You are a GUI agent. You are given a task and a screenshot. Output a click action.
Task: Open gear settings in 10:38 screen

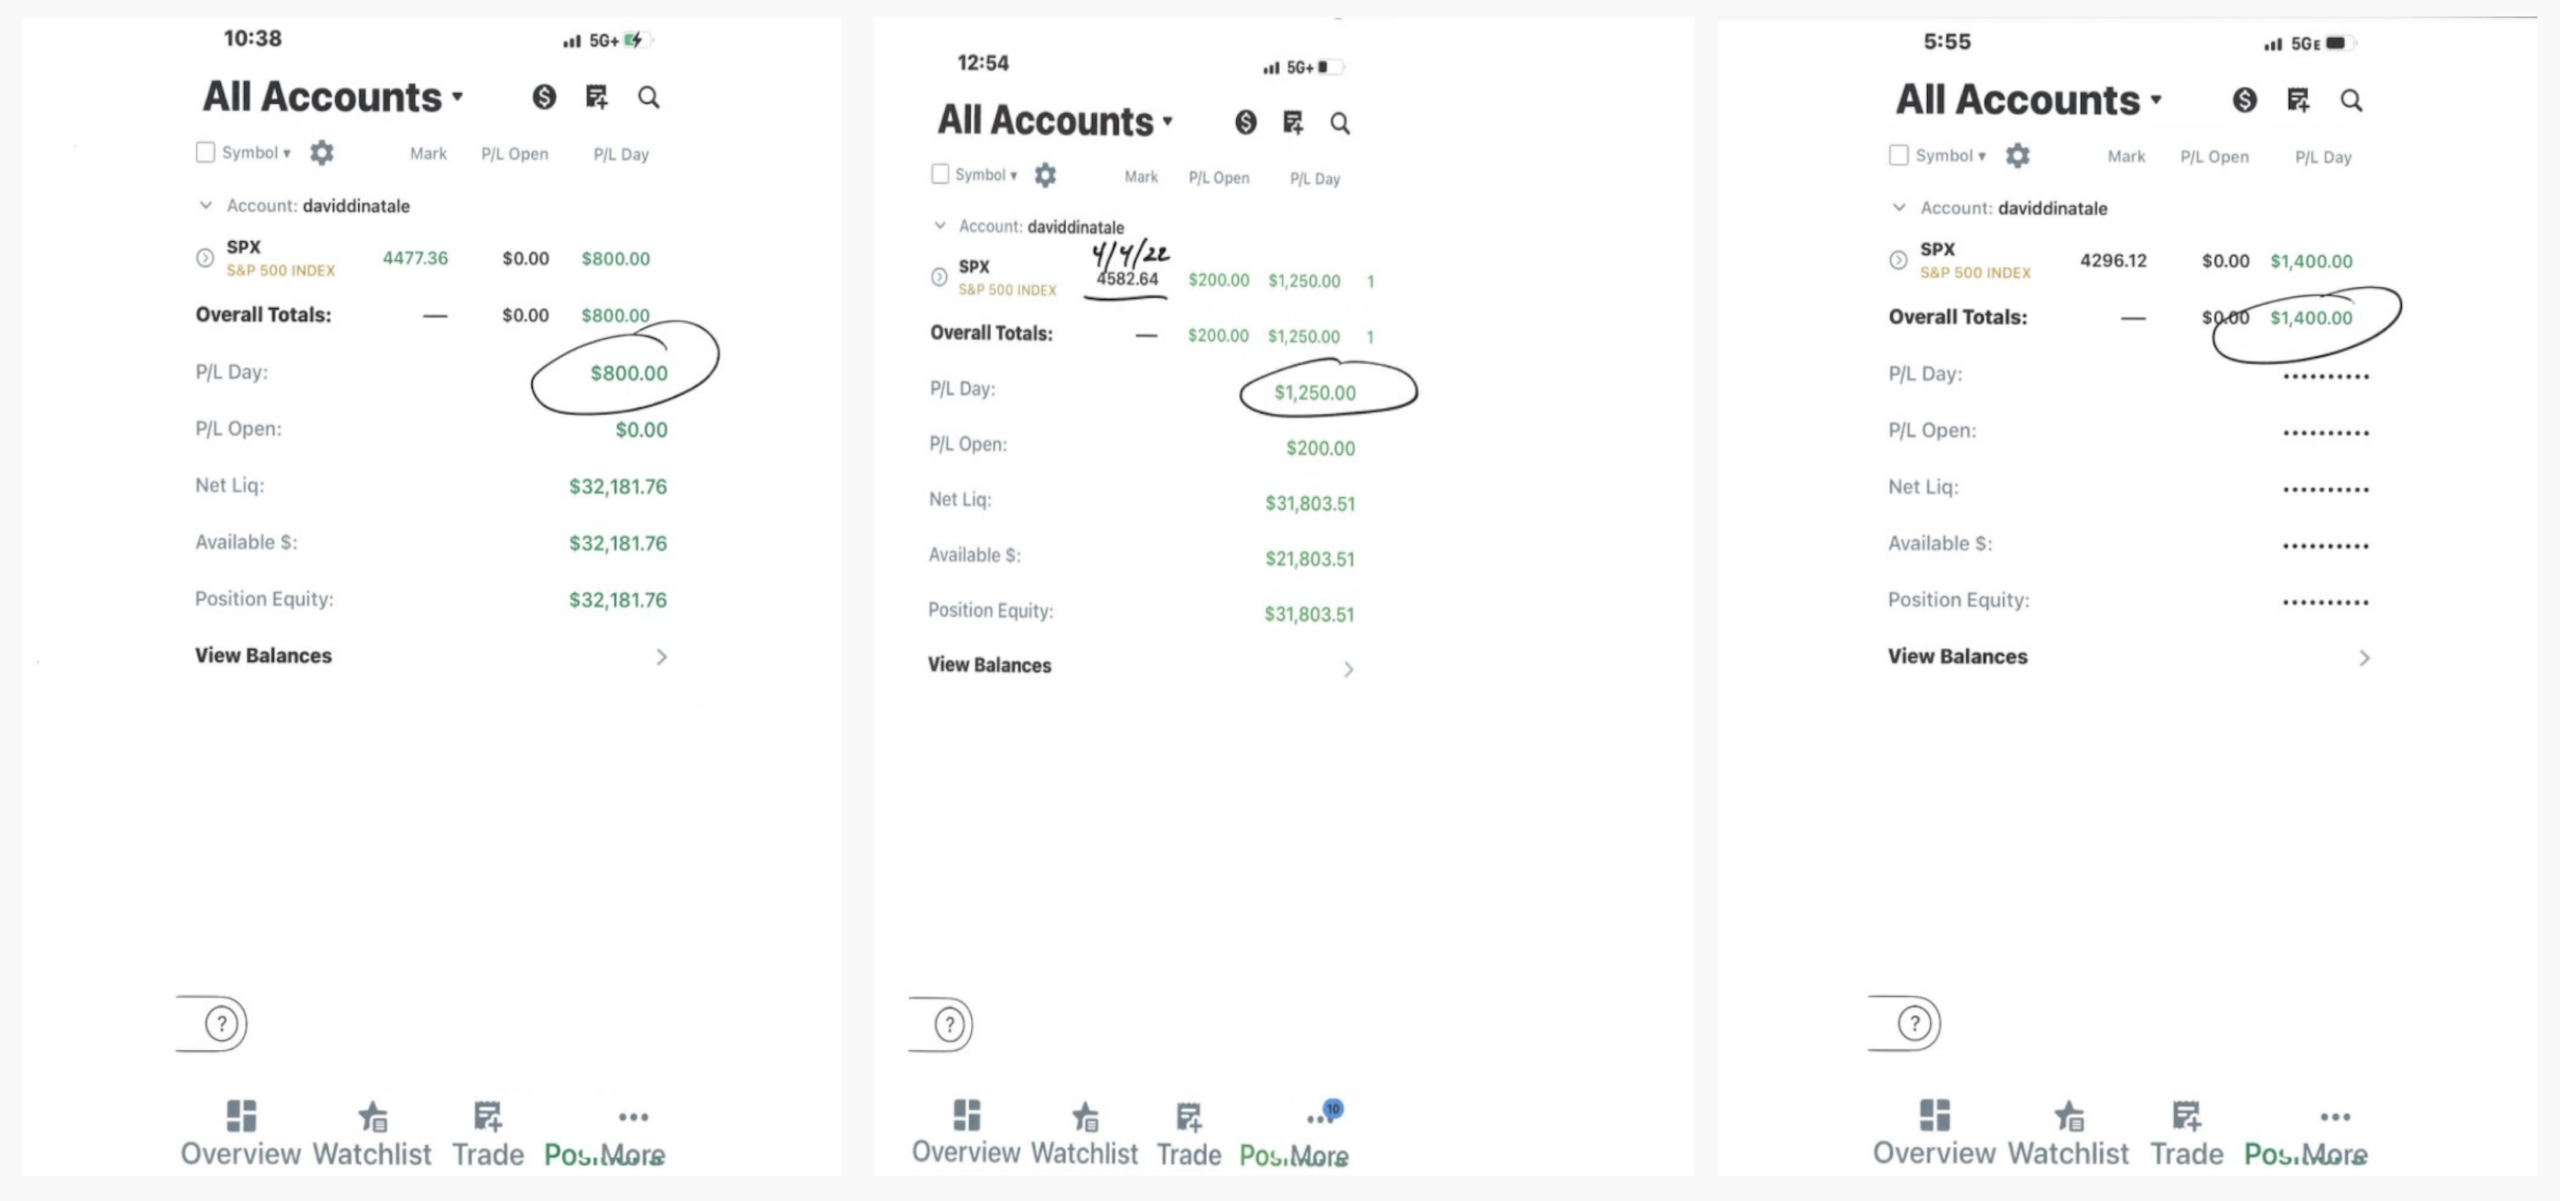click(321, 153)
